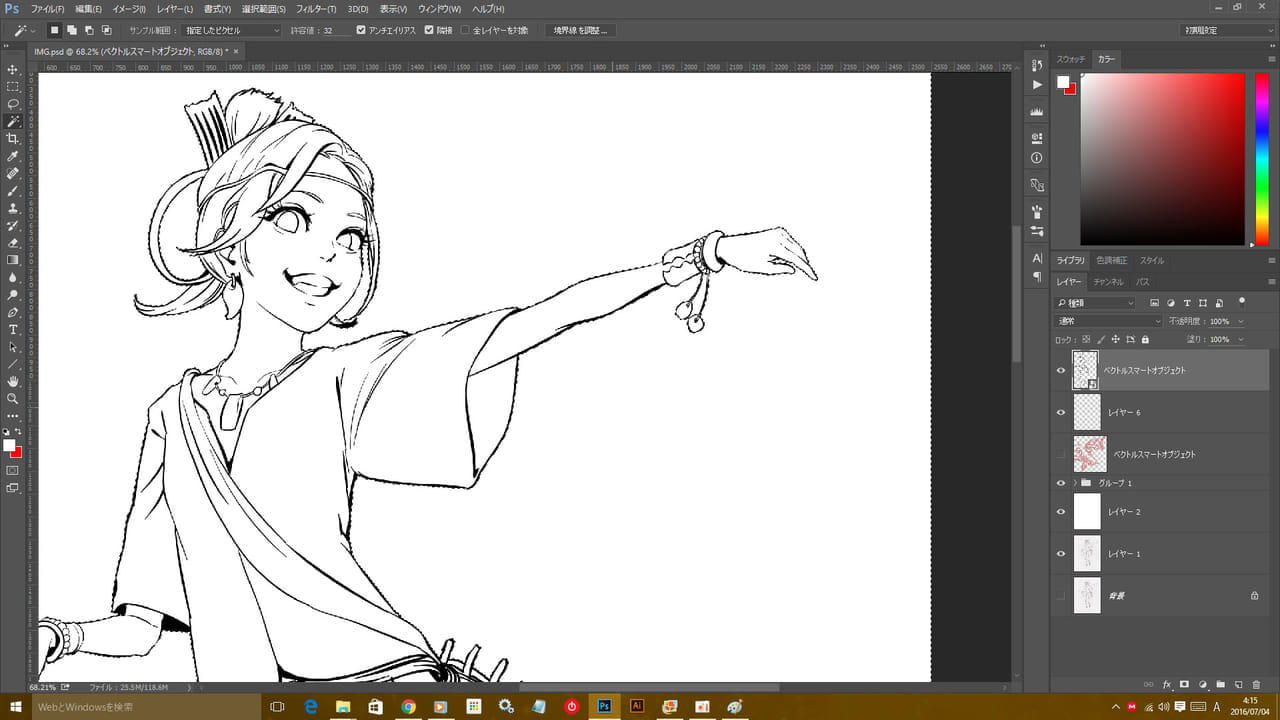Hide the レイヤー 6 layer
Viewport: 1280px width, 720px height.
point(1061,412)
